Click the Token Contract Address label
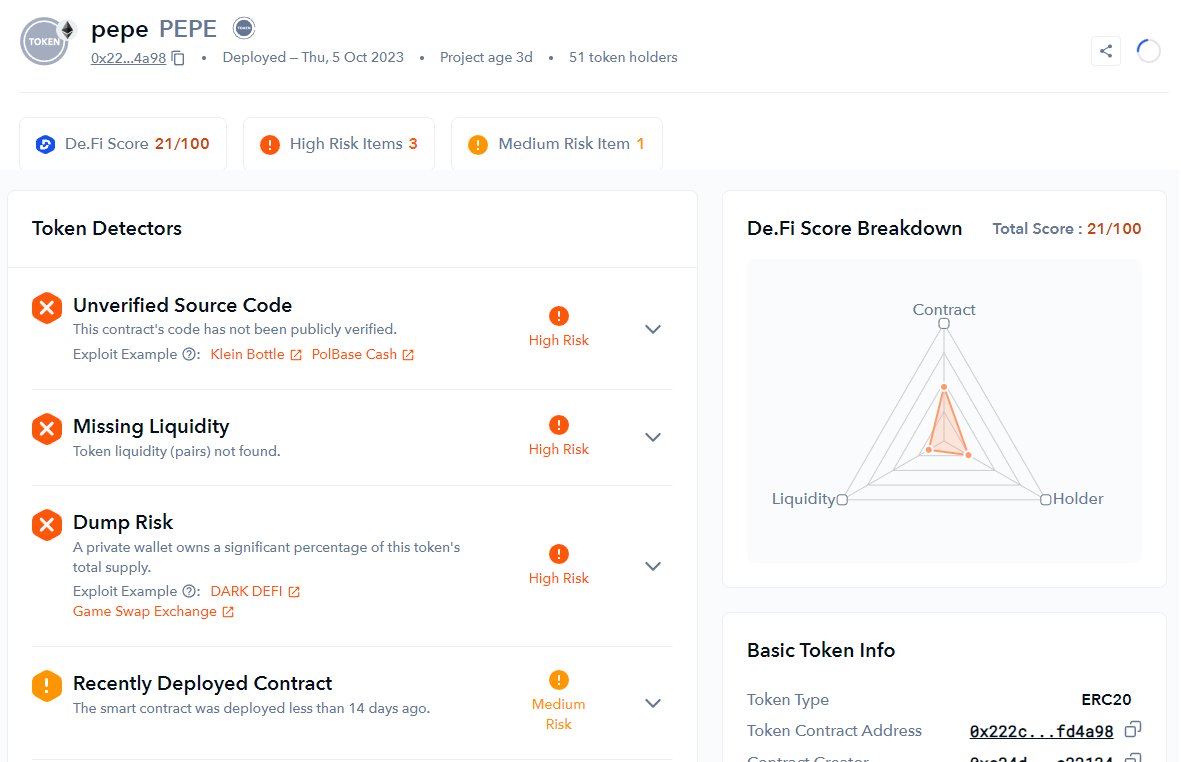The image size is (1181, 762). click(x=835, y=730)
